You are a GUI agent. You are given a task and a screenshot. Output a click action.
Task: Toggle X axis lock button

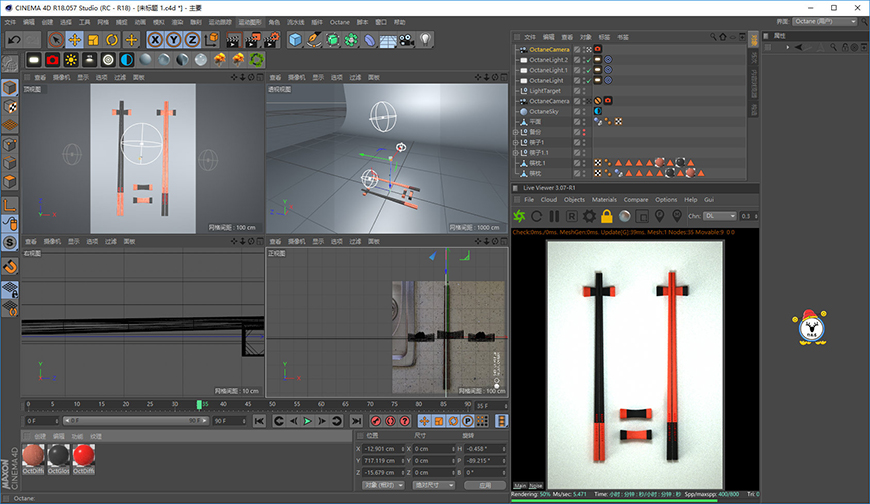point(155,40)
